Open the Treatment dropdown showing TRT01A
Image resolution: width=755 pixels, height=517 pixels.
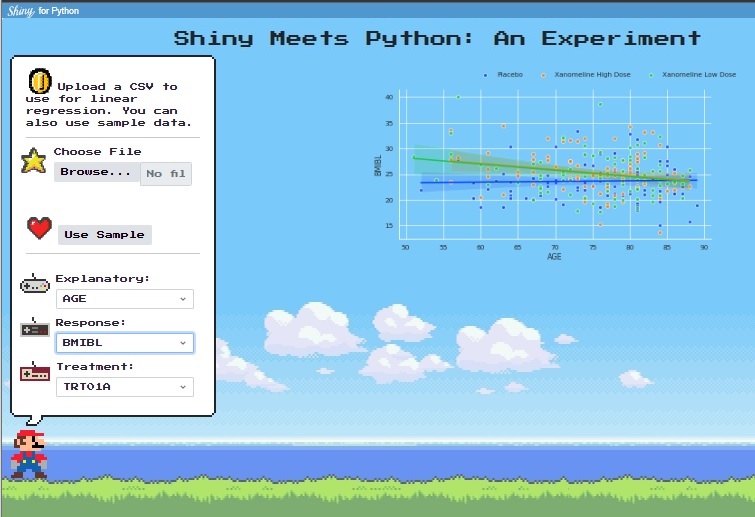(x=125, y=387)
